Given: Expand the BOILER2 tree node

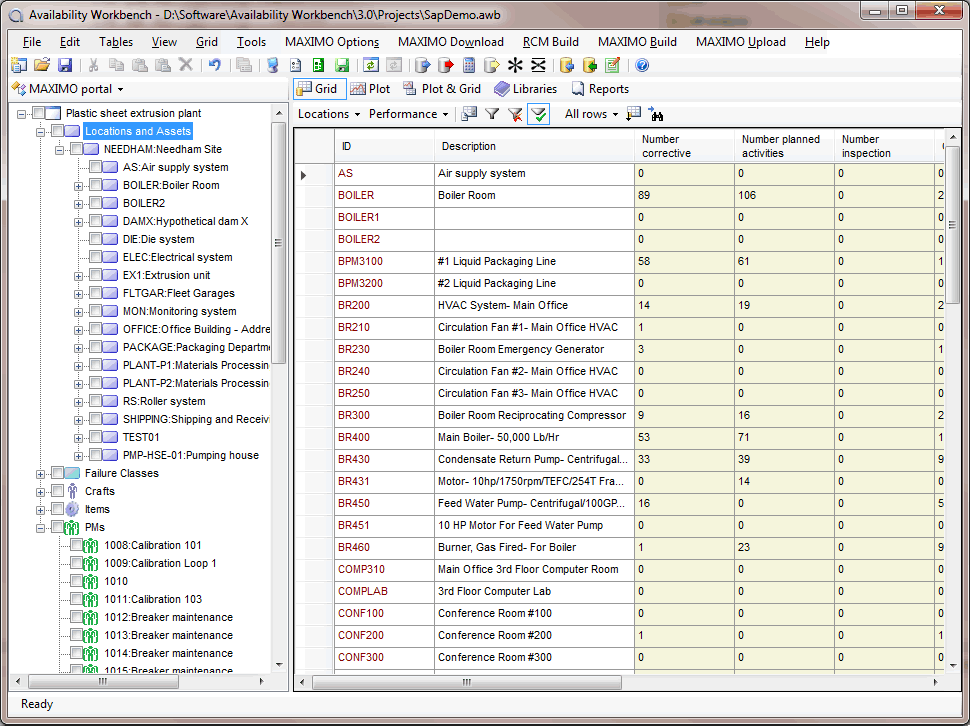Looking at the screenshot, I should pos(77,202).
